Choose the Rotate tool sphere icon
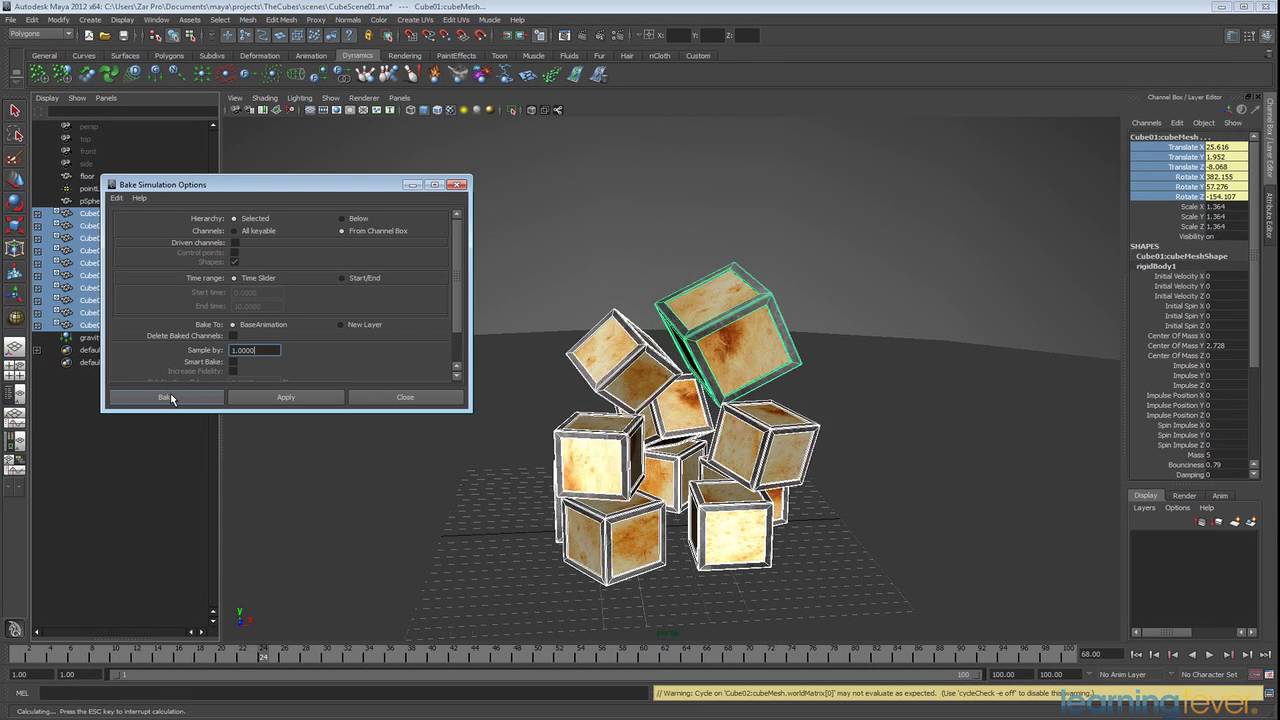 click(x=14, y=202)
